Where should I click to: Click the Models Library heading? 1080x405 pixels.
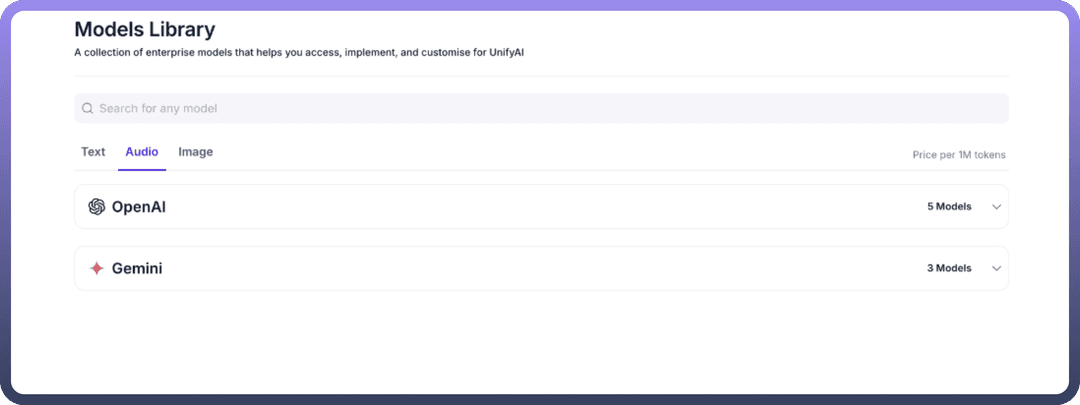[144, 30]
